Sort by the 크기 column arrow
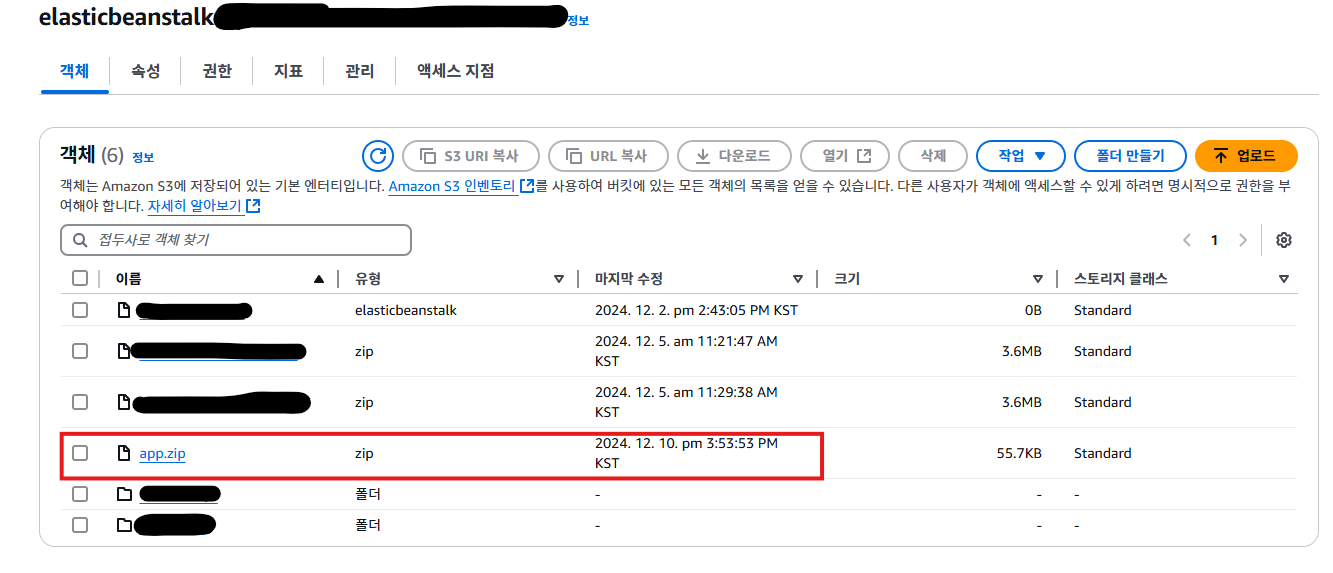The image size is (1333, 573). (1038, 279)
